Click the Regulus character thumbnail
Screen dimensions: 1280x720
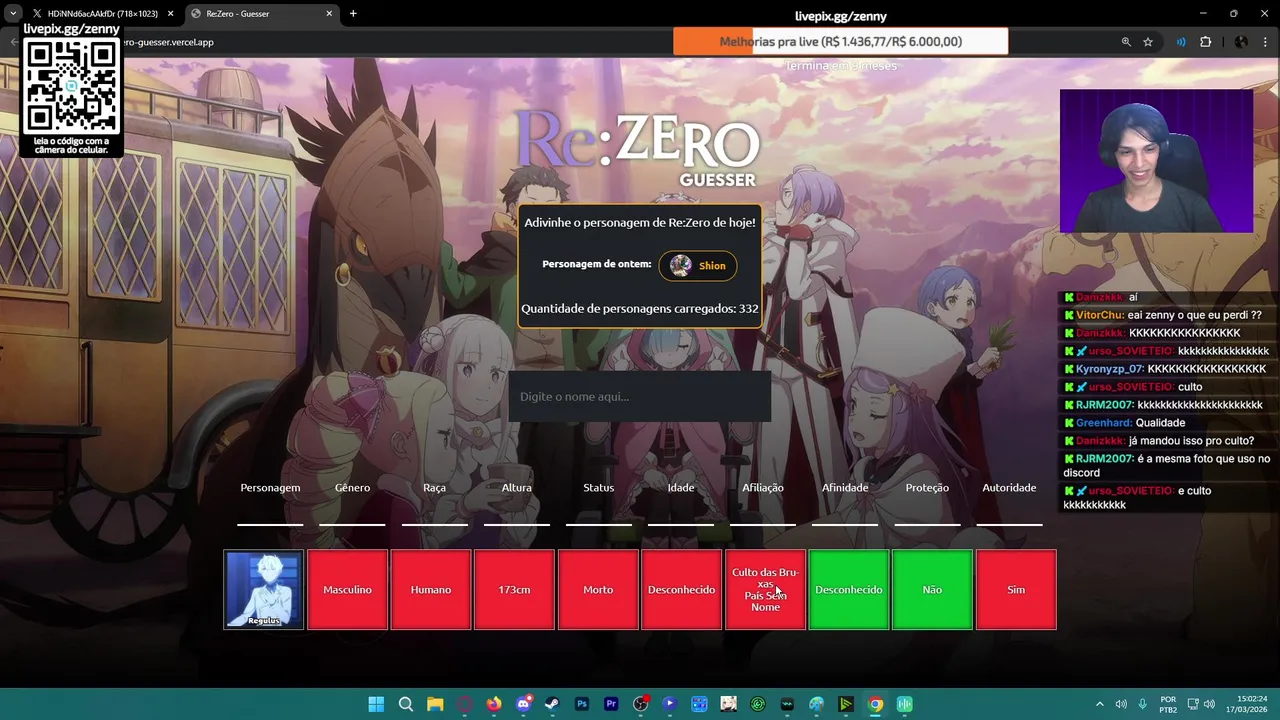[264, 589]
